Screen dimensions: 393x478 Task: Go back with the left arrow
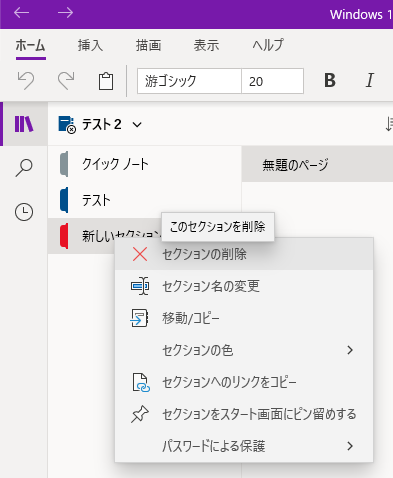point(22,13)
